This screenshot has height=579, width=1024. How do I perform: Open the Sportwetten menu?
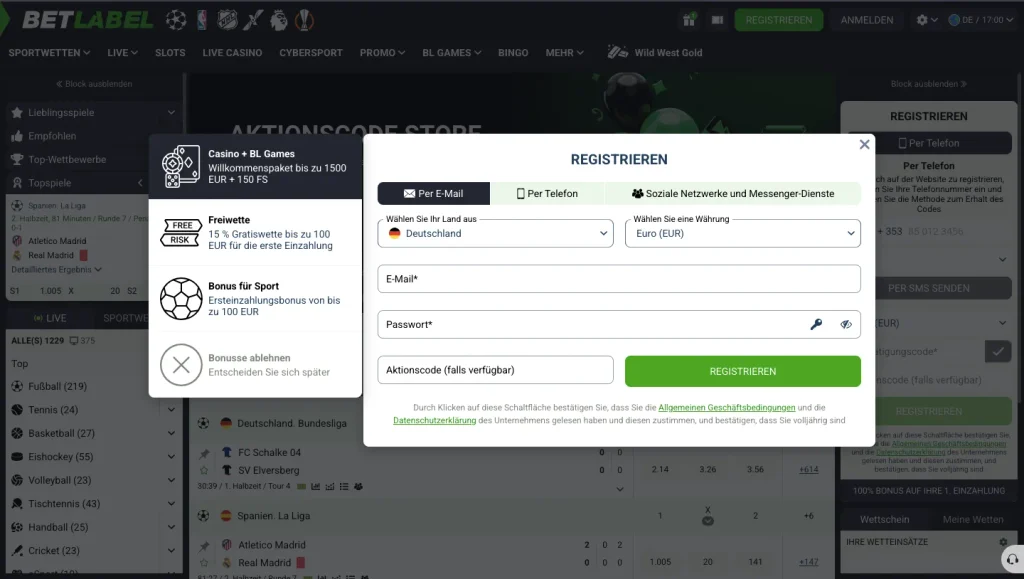point(49,53)
